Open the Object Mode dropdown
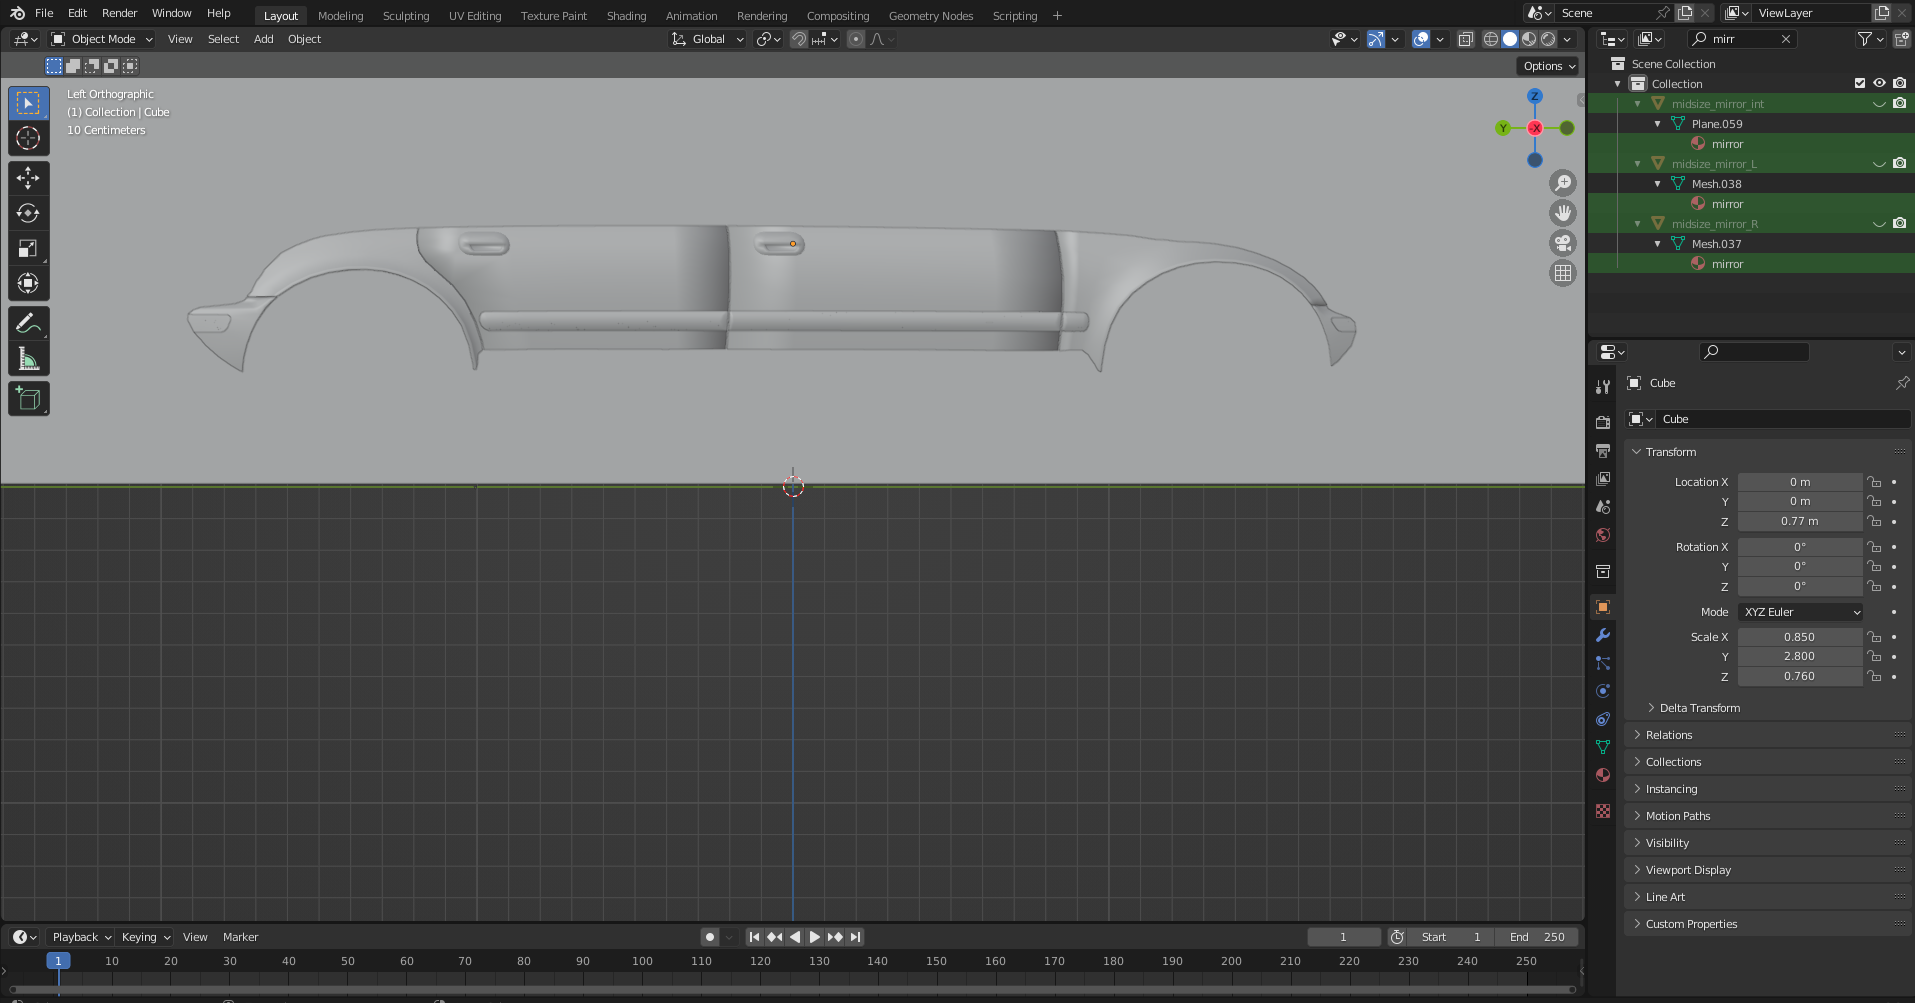Viewport: 1915px width, 1003px height. point(102,39)
